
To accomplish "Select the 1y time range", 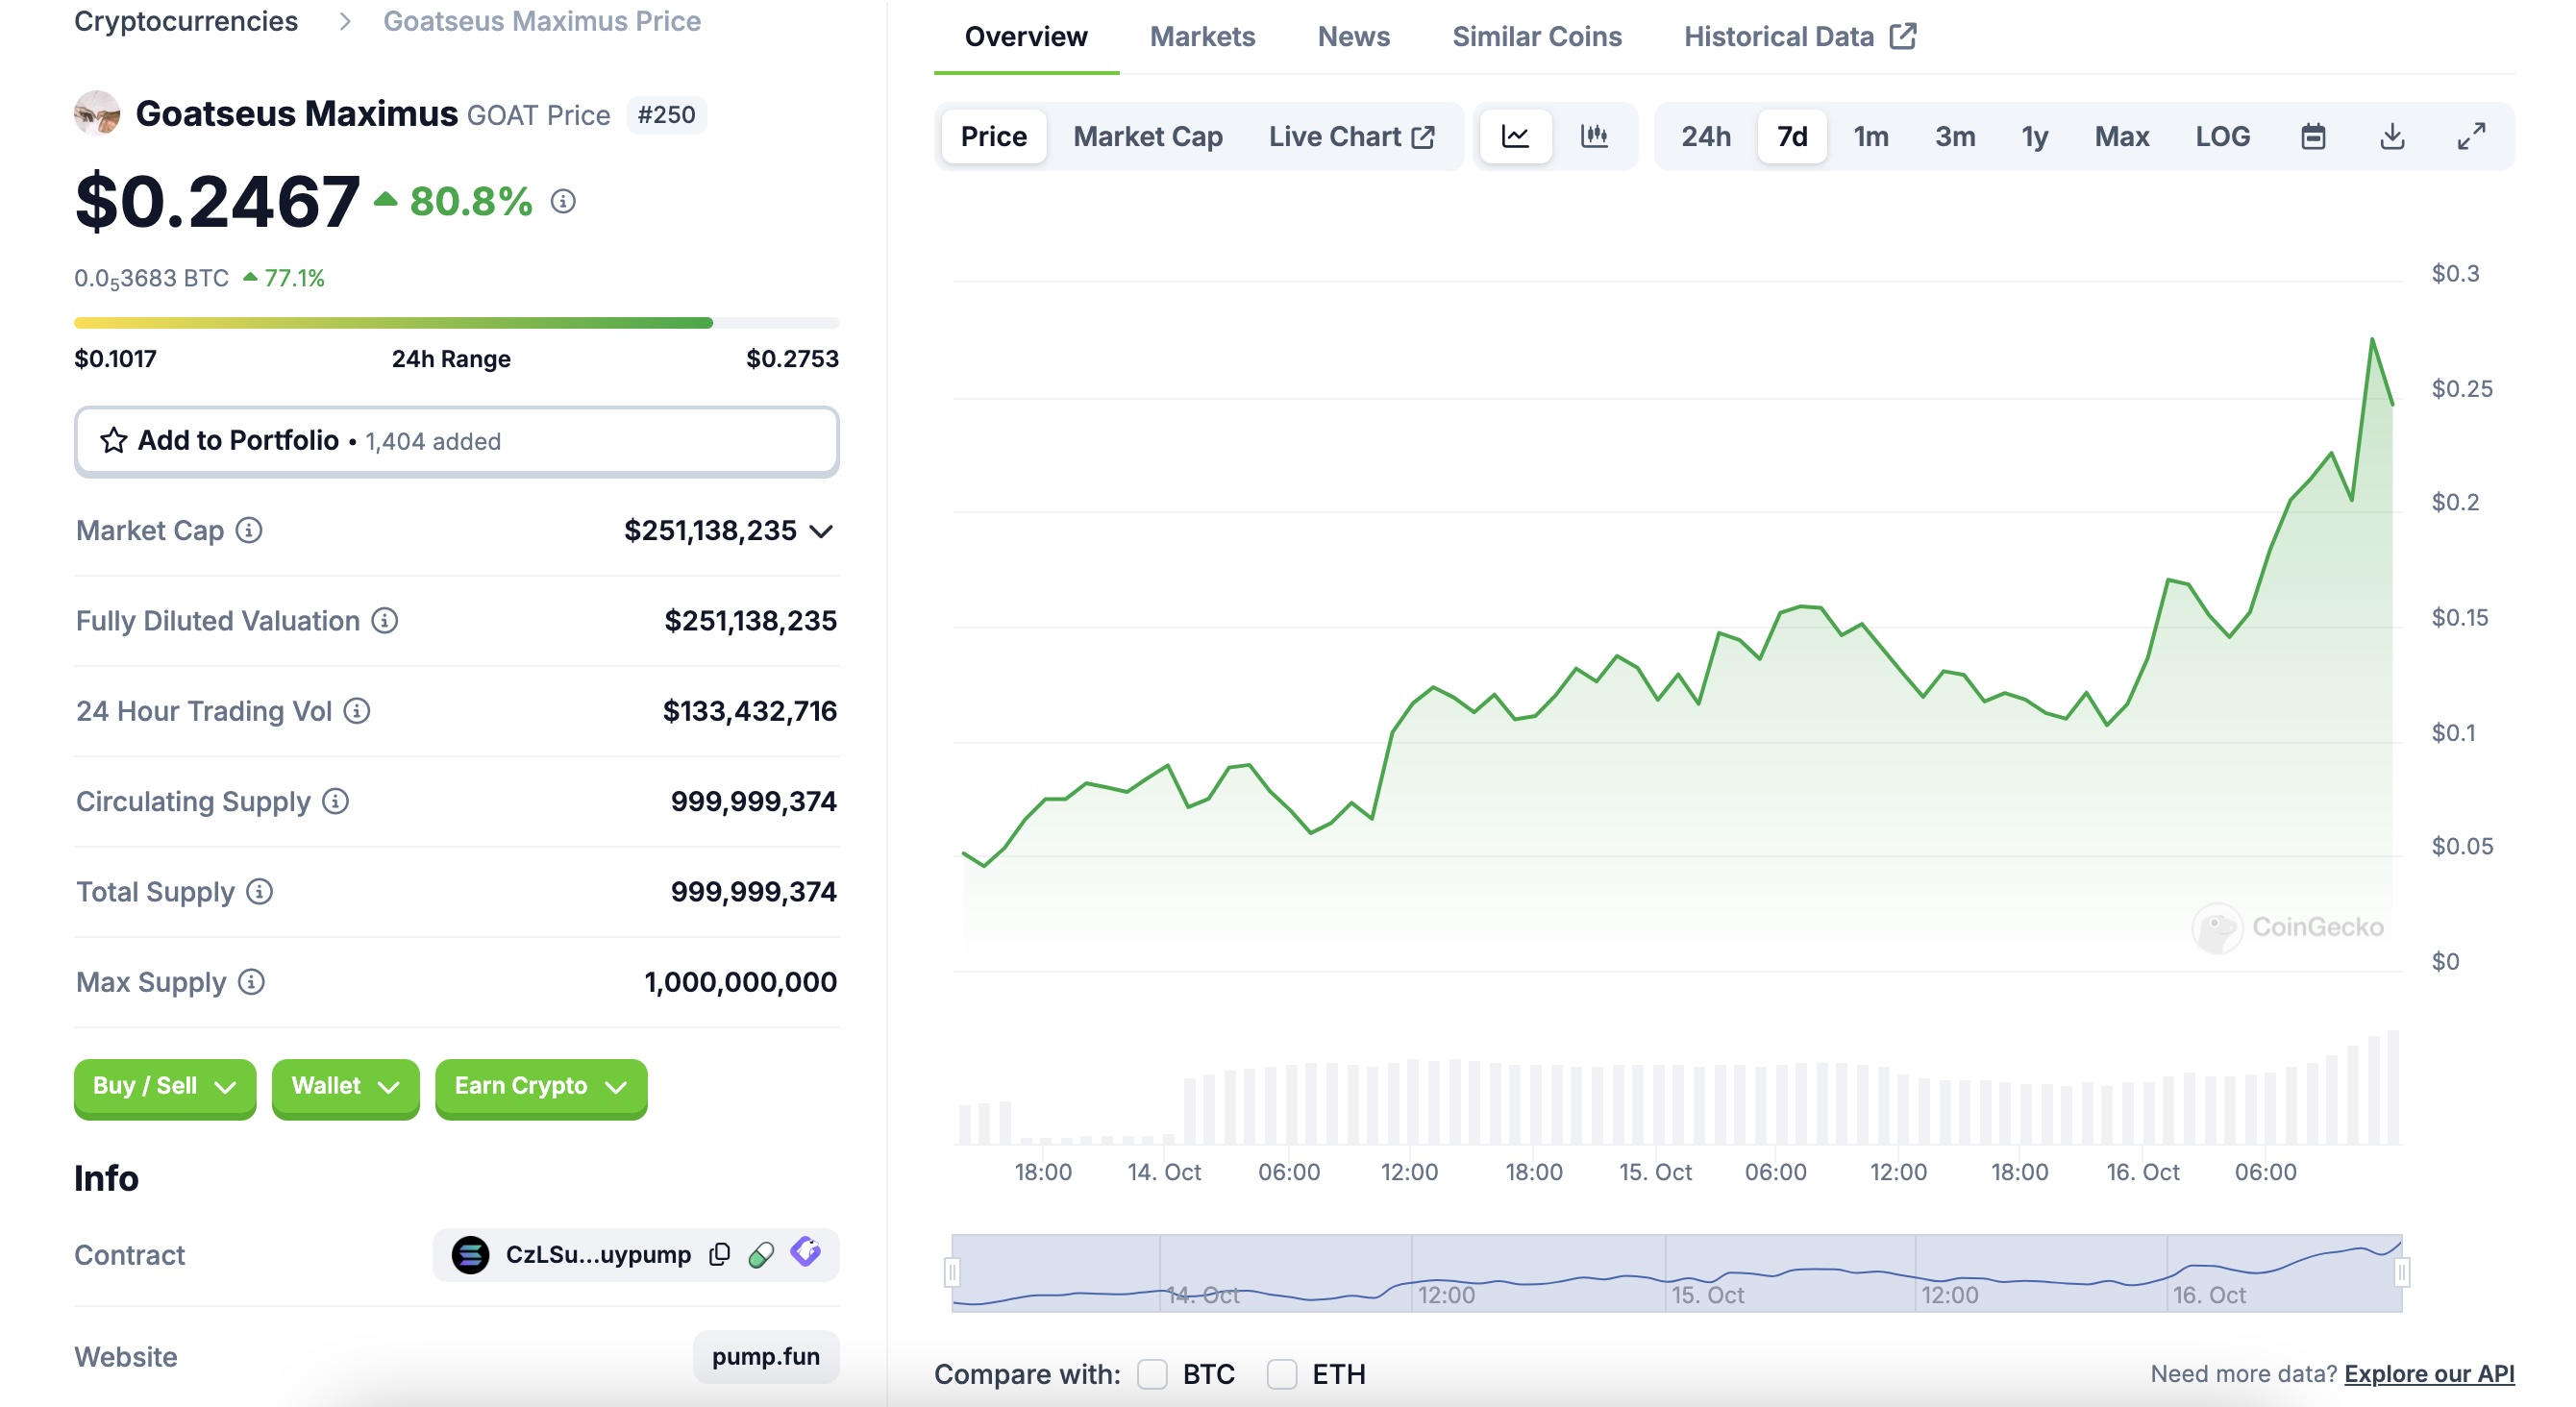I will tap(2035, 136).
